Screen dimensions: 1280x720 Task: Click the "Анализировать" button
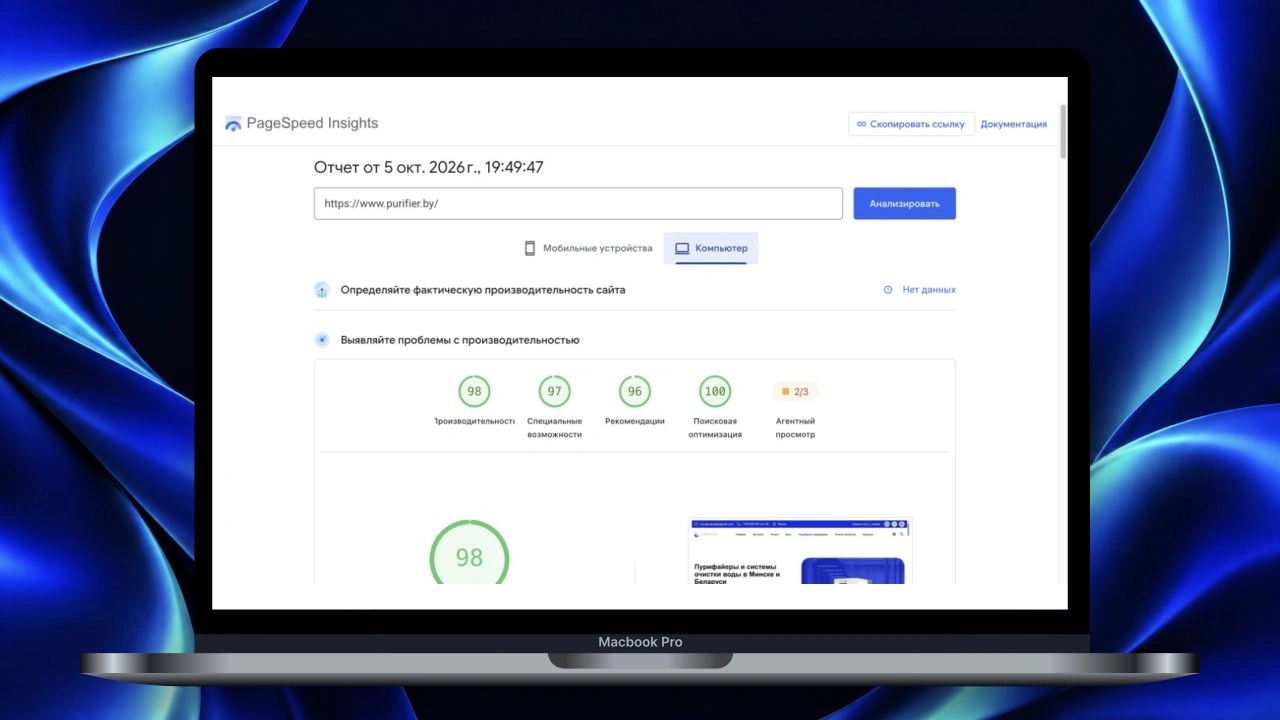tap(904, 203)
